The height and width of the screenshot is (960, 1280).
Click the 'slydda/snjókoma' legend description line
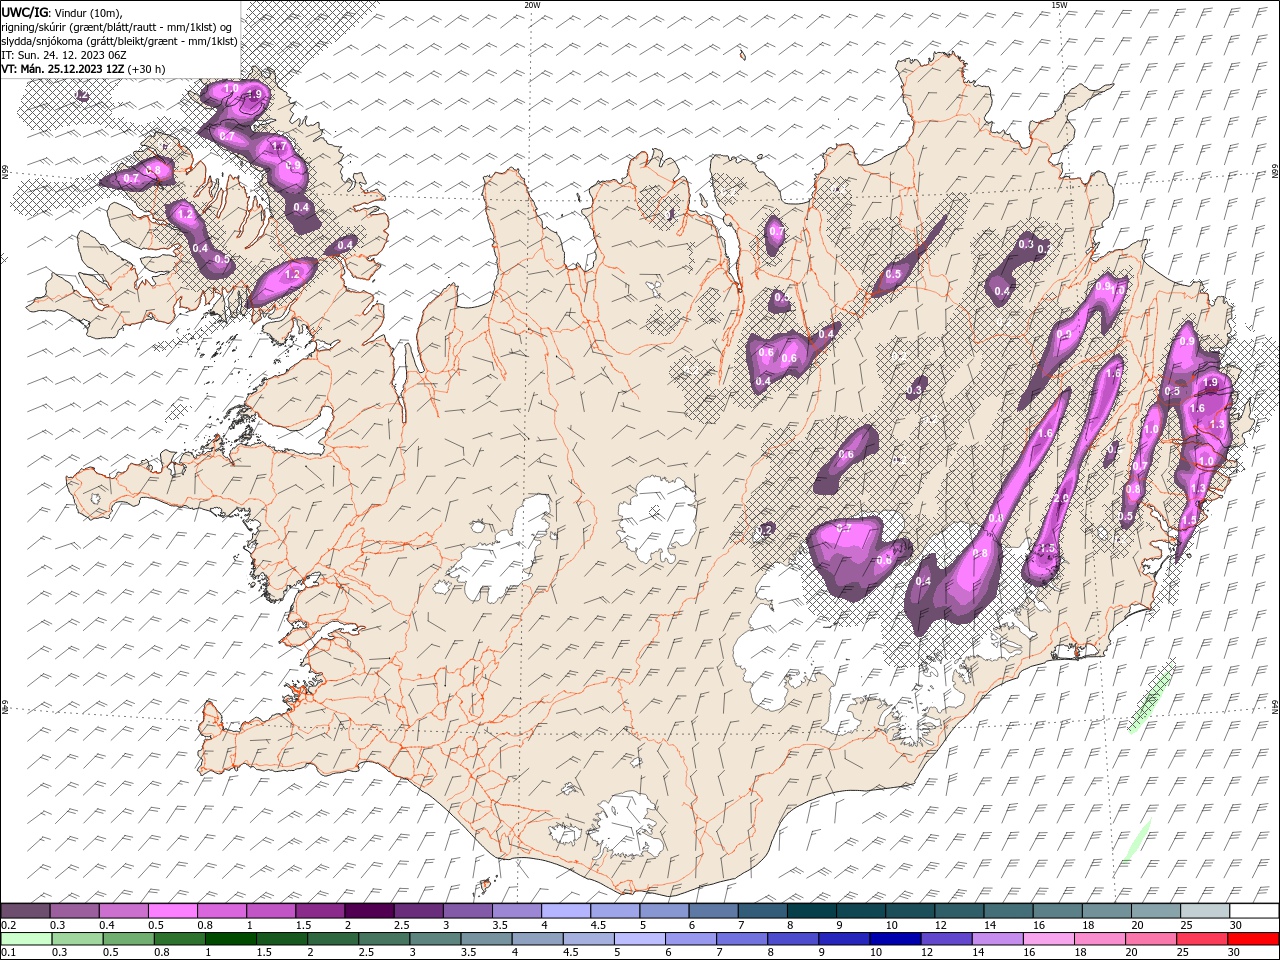[120, 41]
